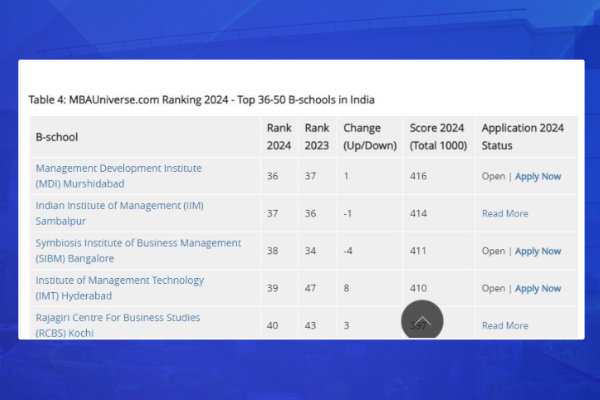This screenshot has width=600, height=400.
Task: Click the Table 4 ranking title text
Action: pyautogui.click(x=201, y=100)
